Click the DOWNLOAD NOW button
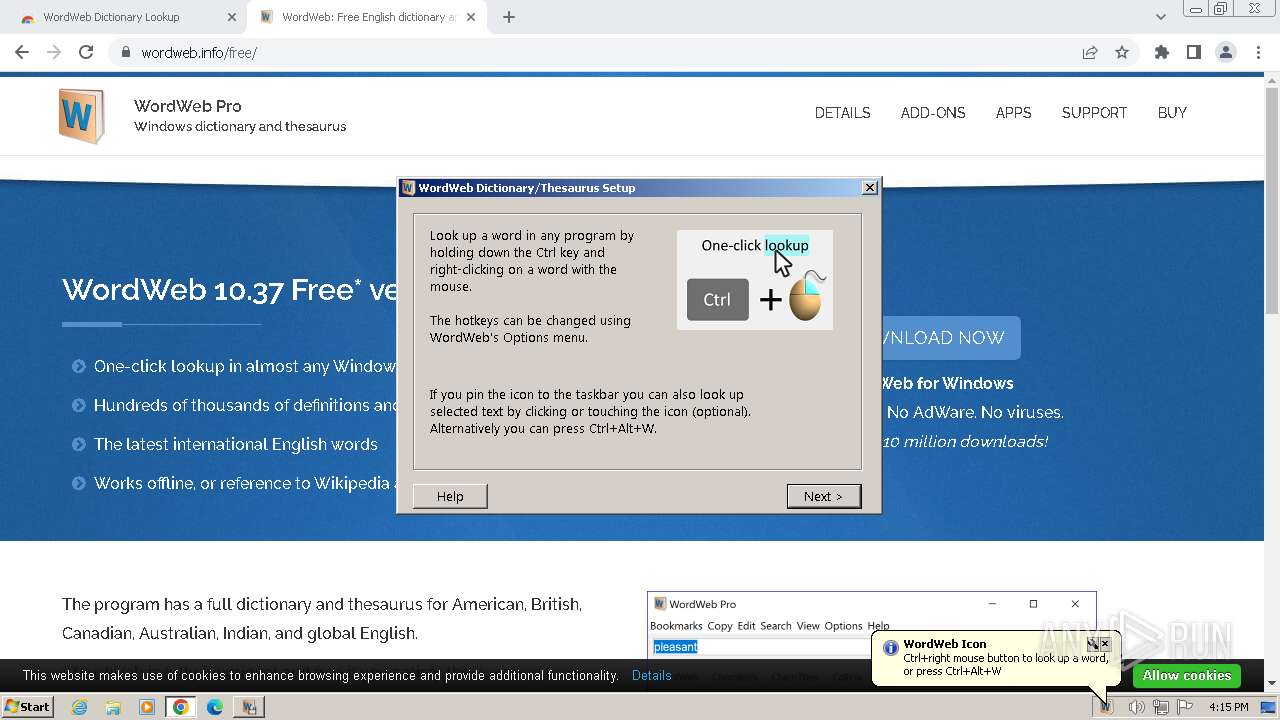 tap(950, 338)
